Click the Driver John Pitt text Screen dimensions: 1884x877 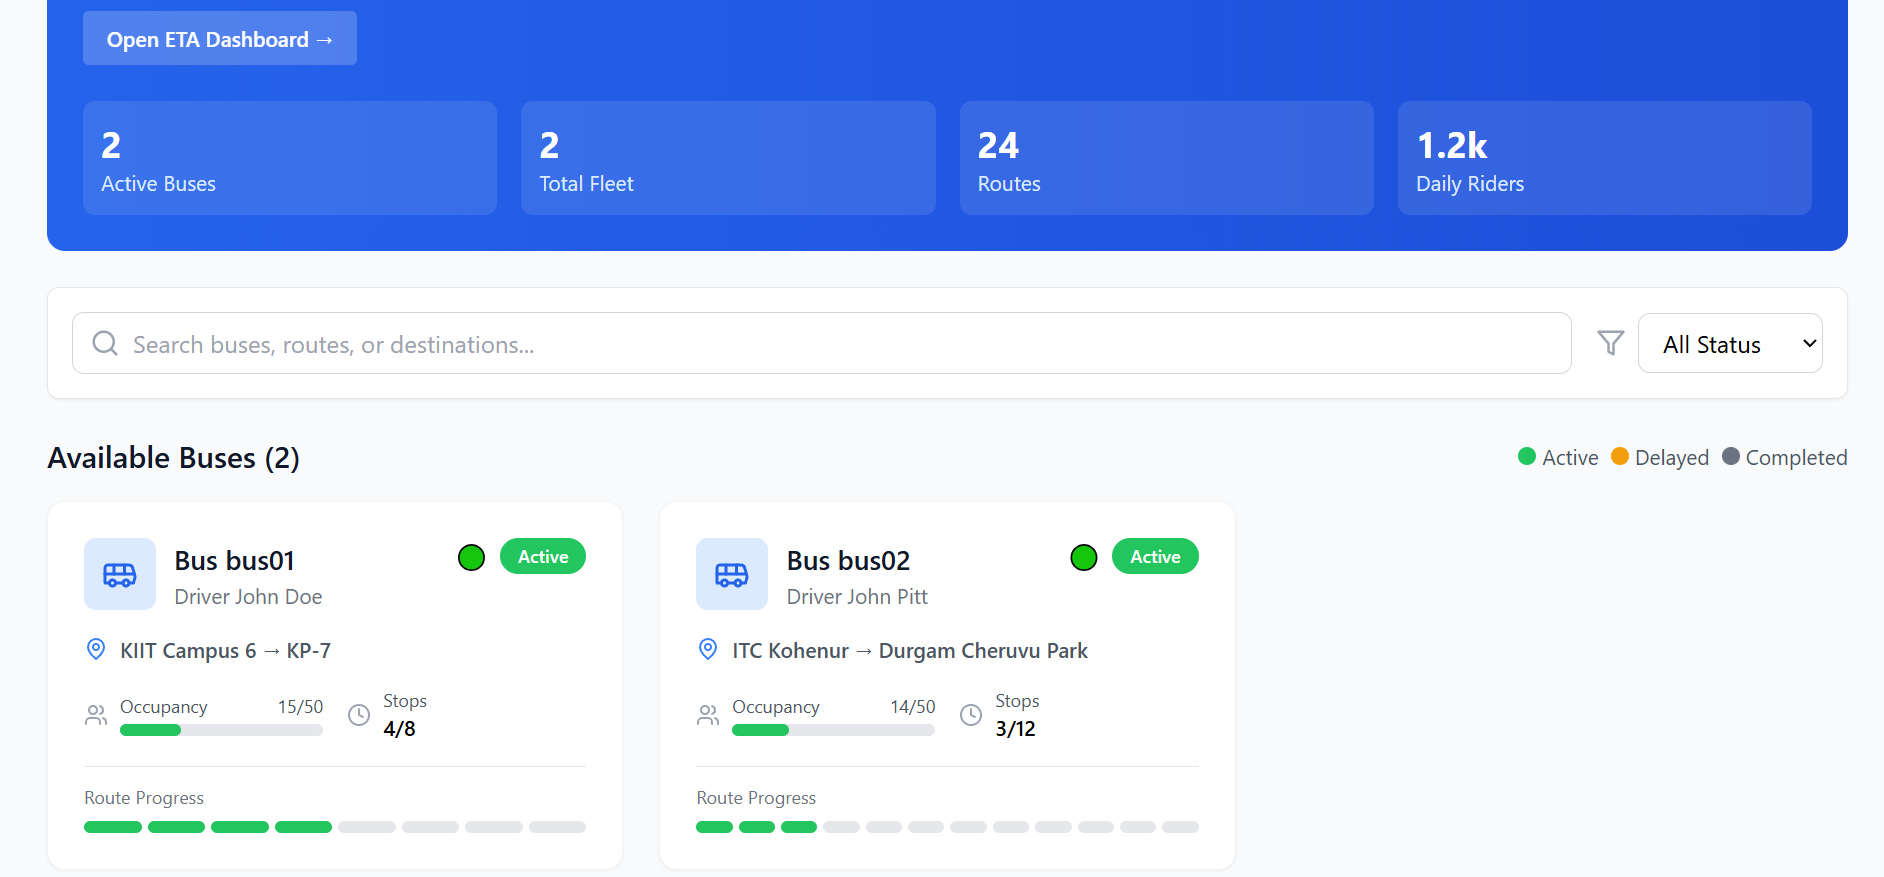857,597
